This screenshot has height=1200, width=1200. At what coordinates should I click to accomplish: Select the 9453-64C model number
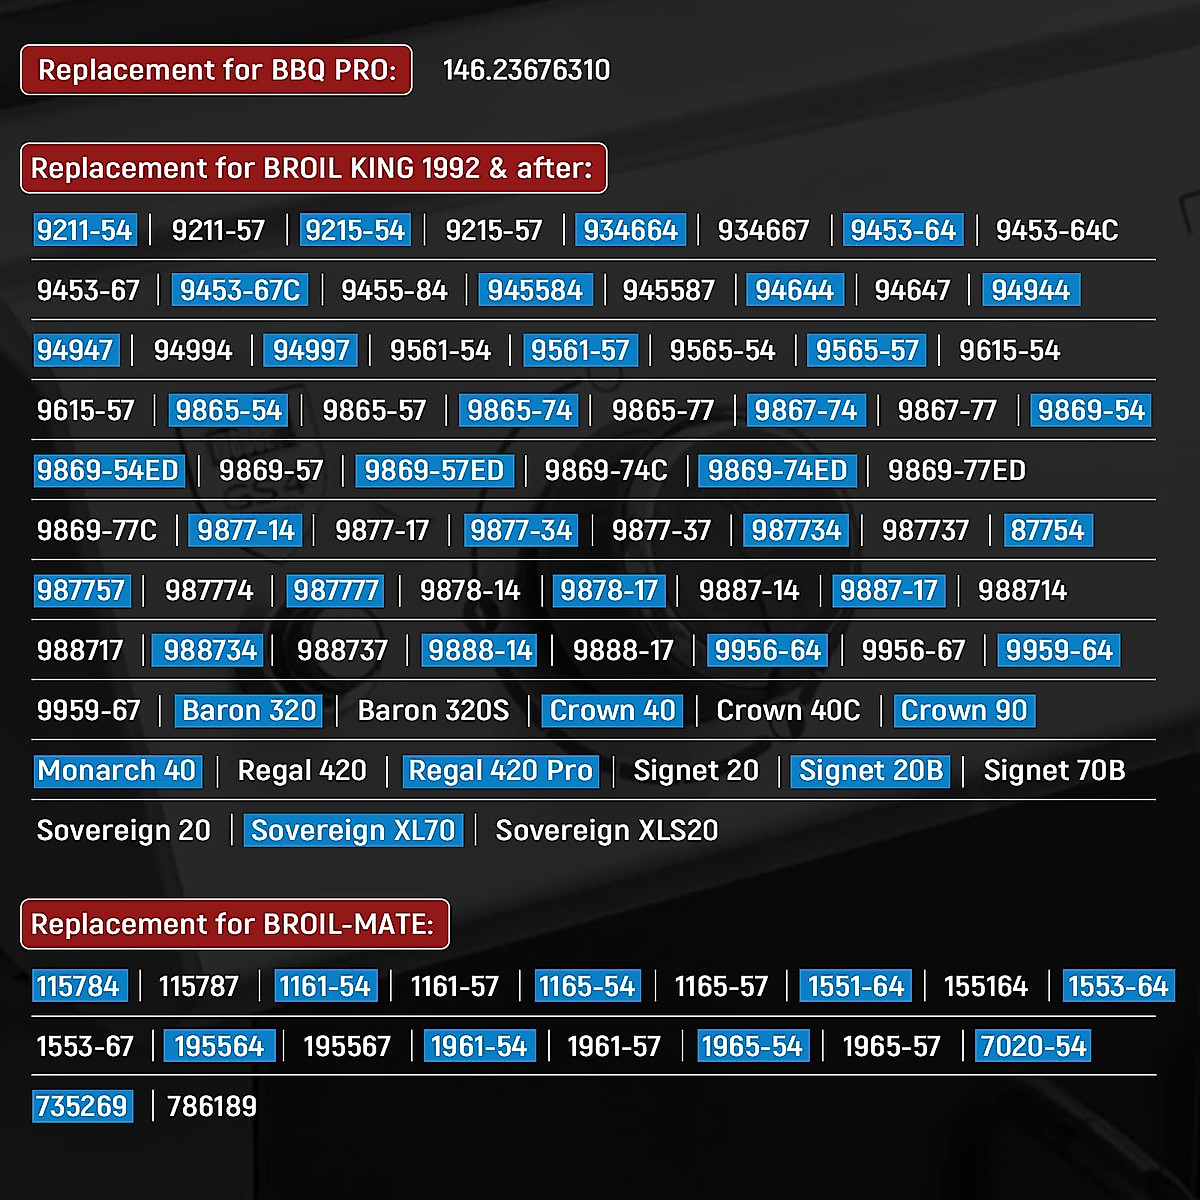pyautogui.click(x=1056, y=231)
